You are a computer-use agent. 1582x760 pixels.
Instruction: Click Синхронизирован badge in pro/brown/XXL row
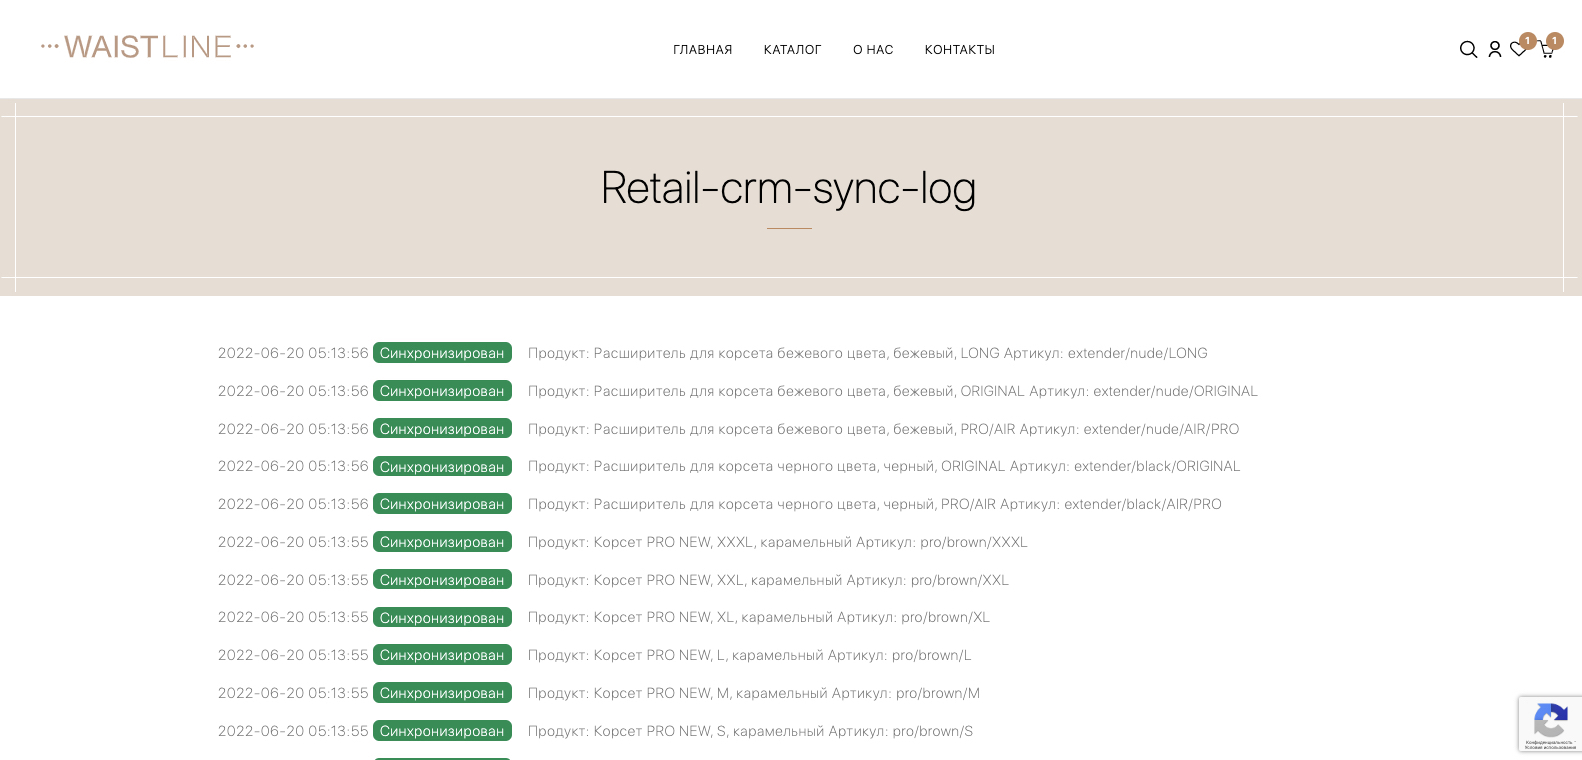(x=442, y=580)
